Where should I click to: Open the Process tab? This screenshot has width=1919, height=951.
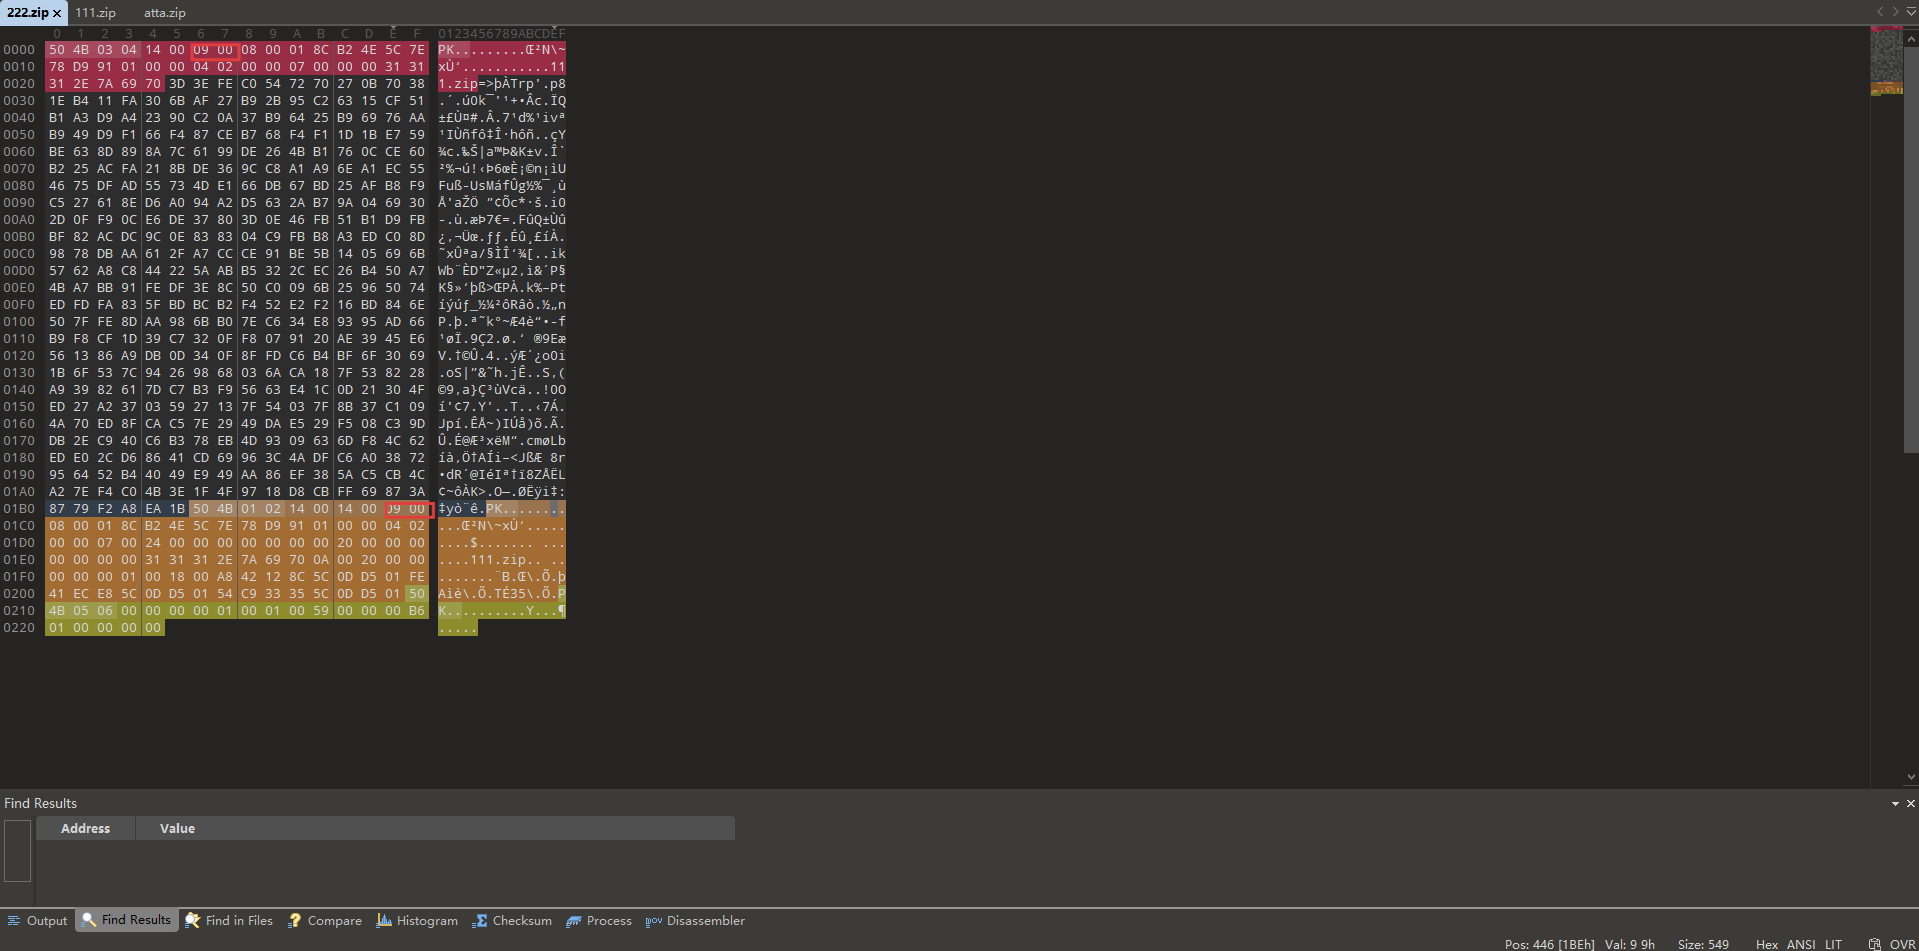click(x=599, y=920)
